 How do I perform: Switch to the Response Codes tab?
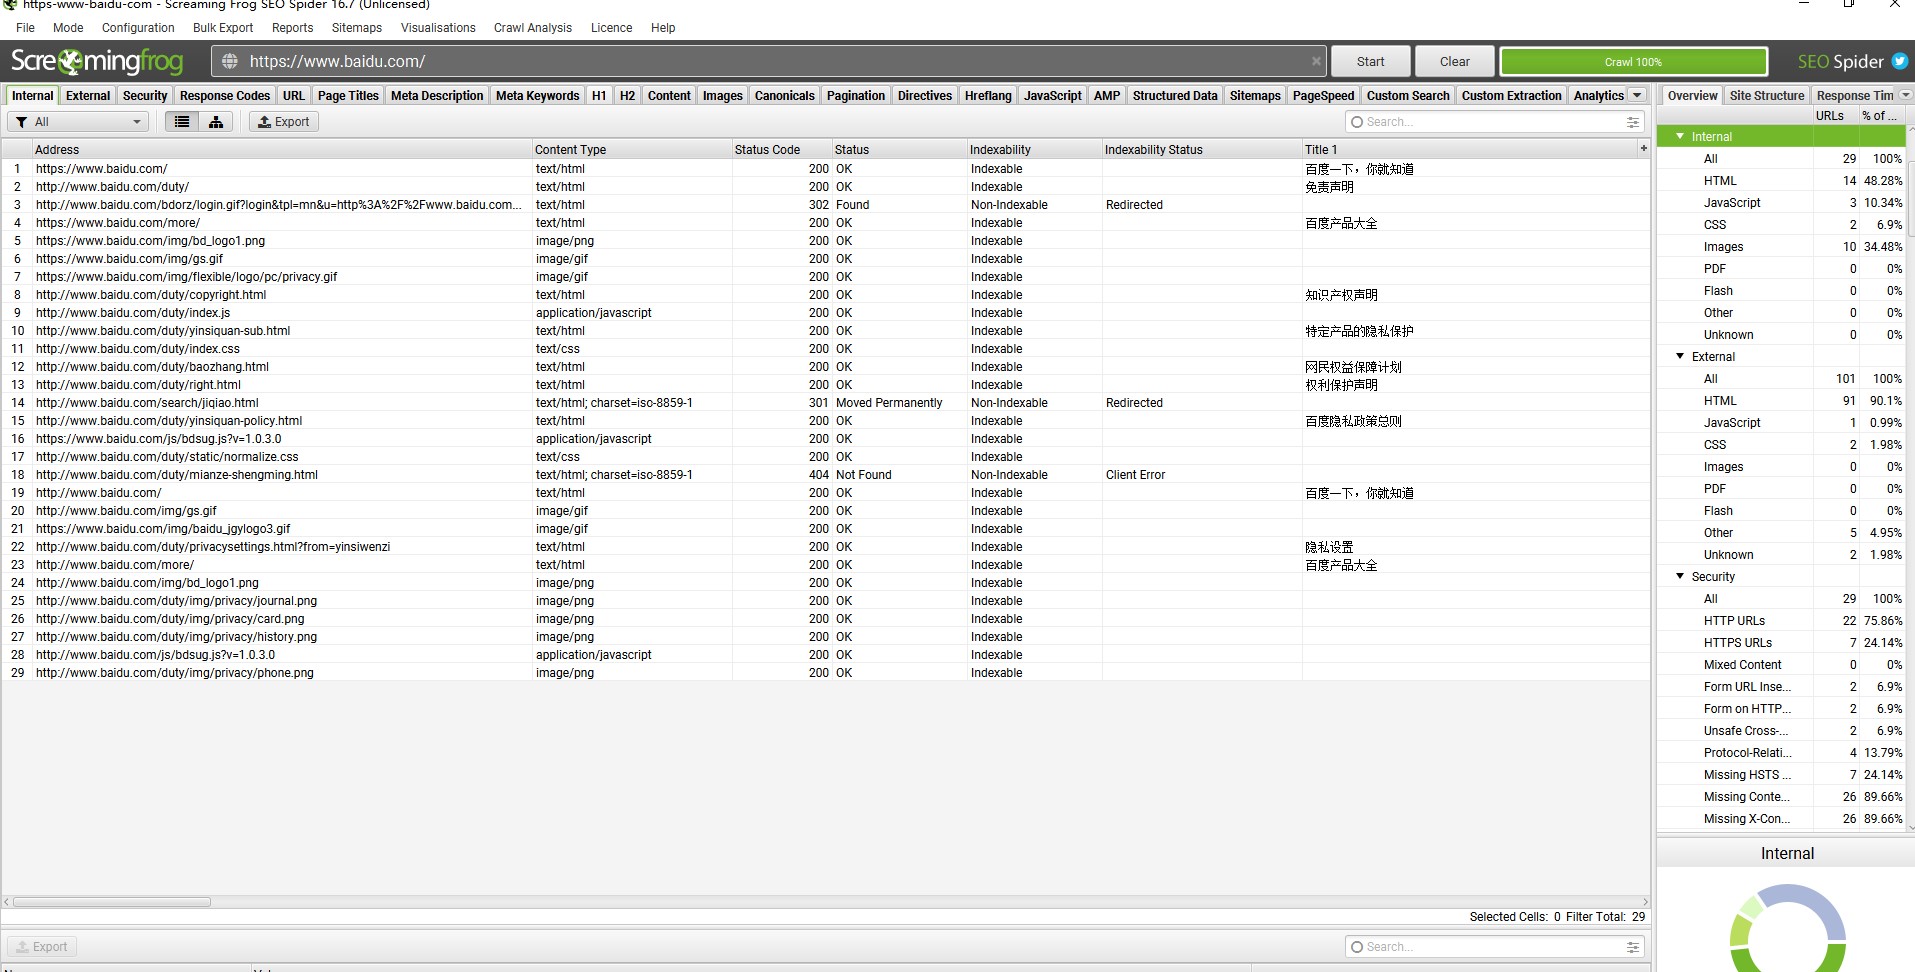225,96
